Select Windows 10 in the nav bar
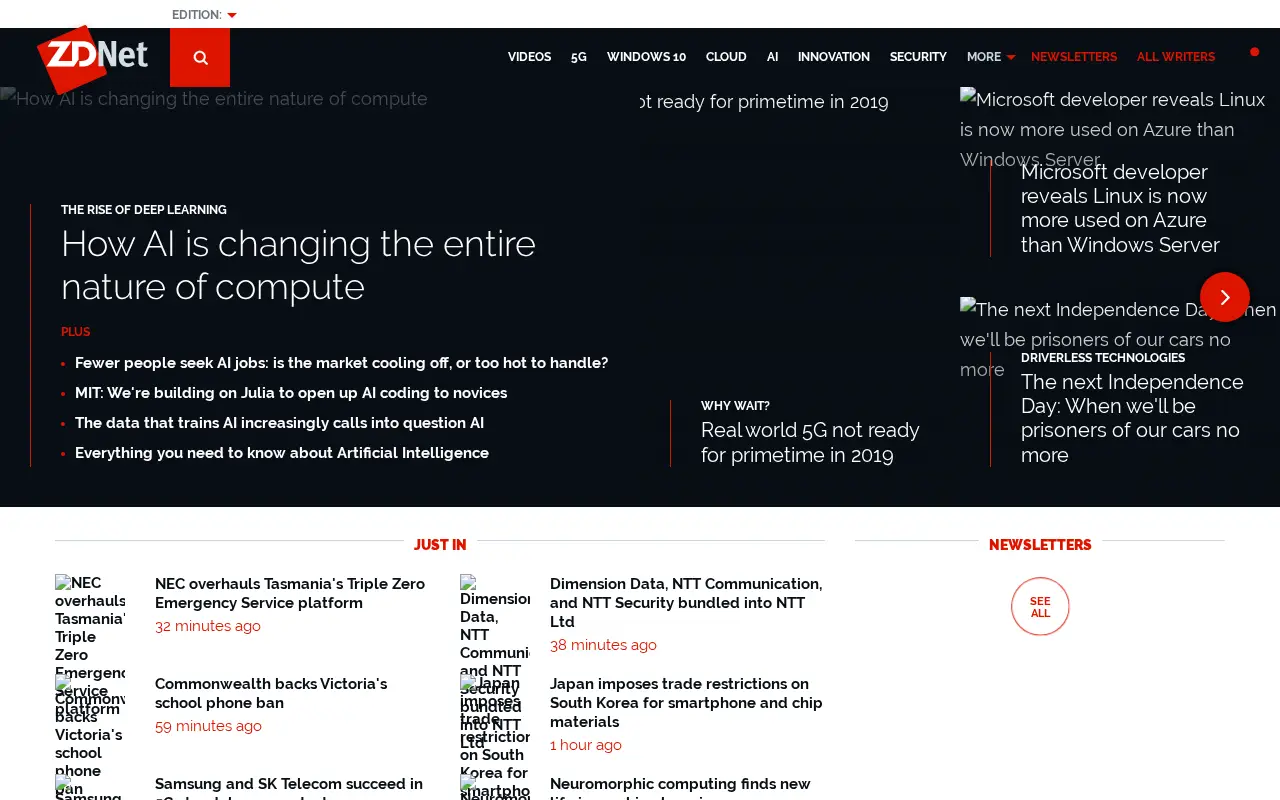 click(x=646, y=57)
